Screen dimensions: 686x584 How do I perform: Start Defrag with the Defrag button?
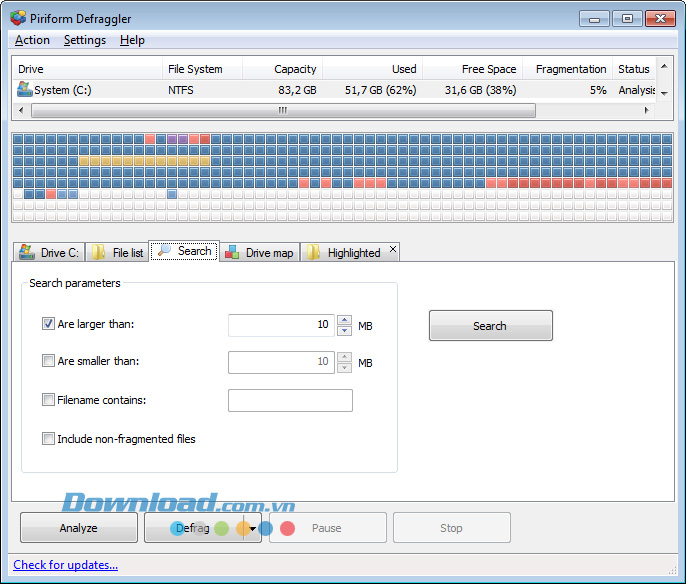pos(194,528)
